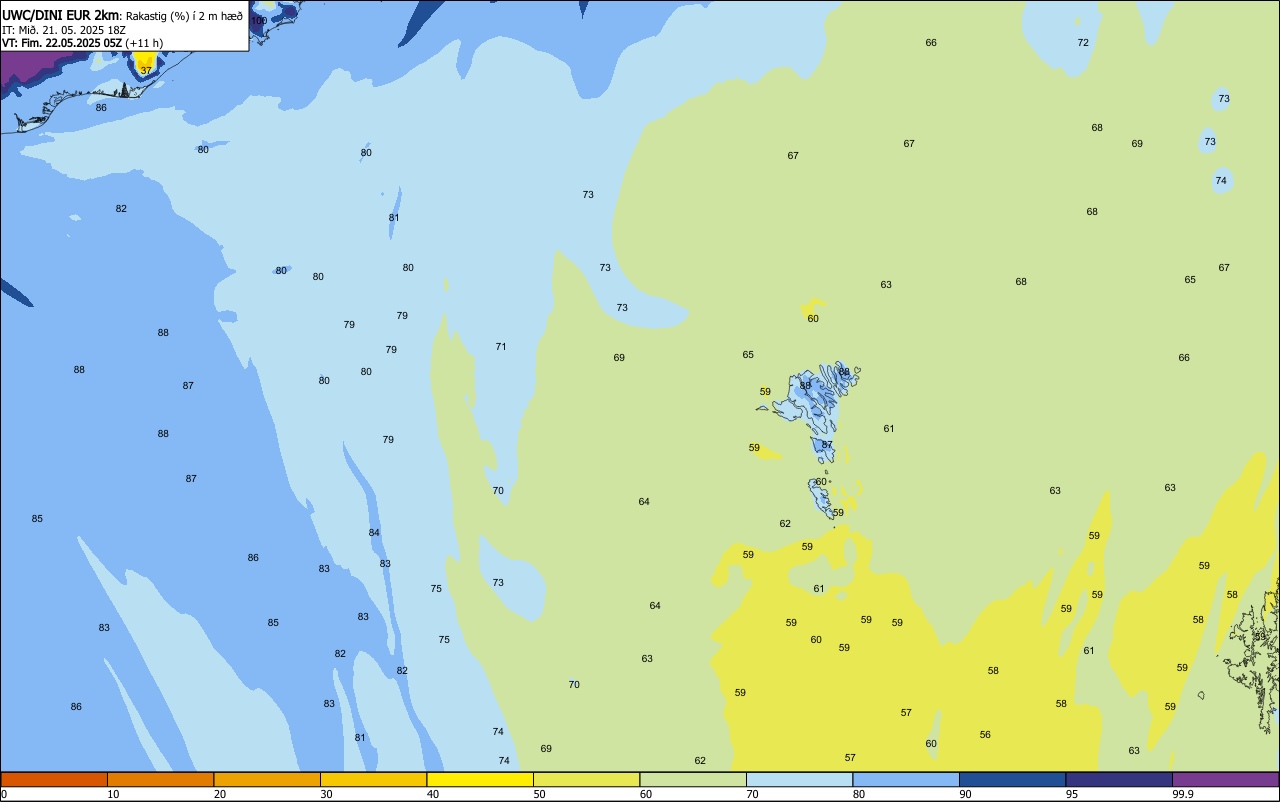Select the '56' humidity value

click(x=985, y=735)
